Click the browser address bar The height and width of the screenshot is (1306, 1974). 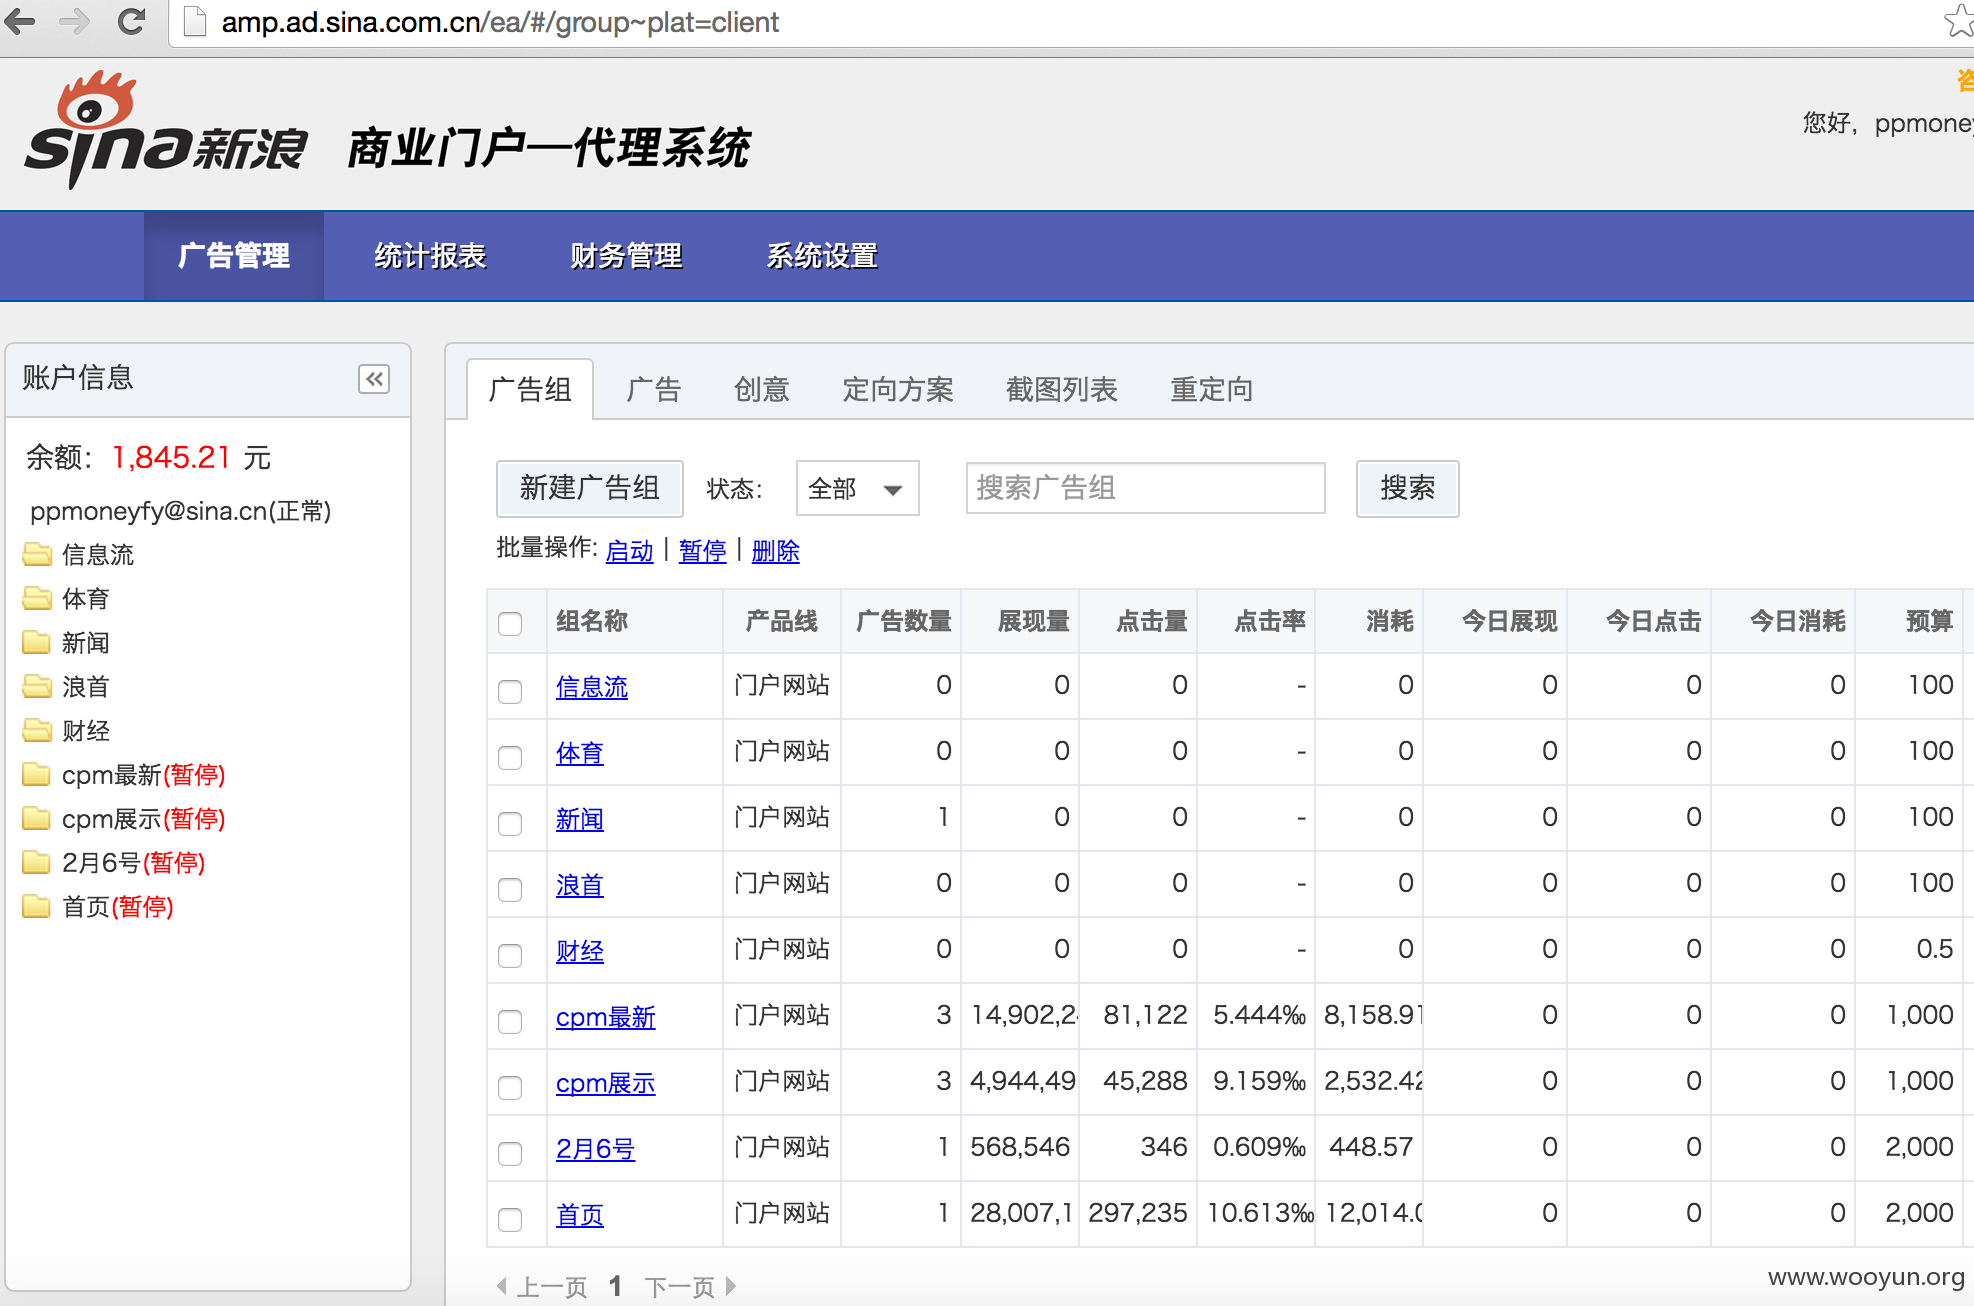[1050, 22]
